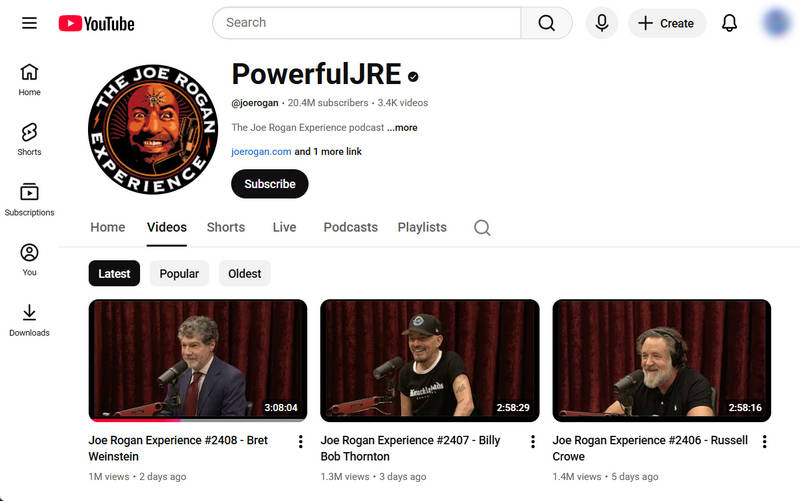Screen dimensions: 800x501
Task: Start voice search with microphone icon
Action: (x=602, y=23)
